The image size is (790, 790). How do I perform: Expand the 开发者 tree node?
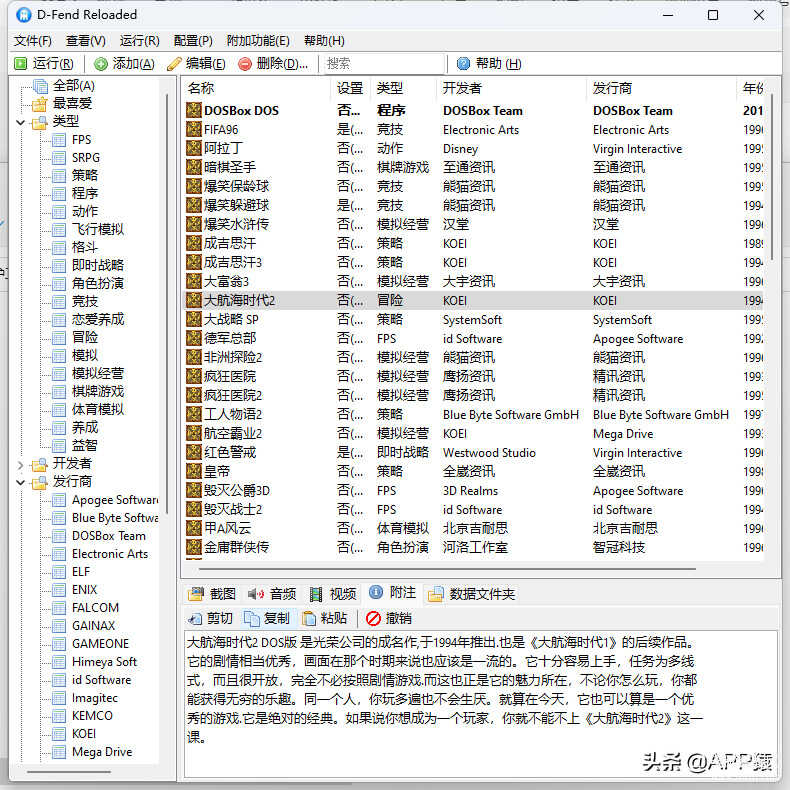tap(21, 464)
